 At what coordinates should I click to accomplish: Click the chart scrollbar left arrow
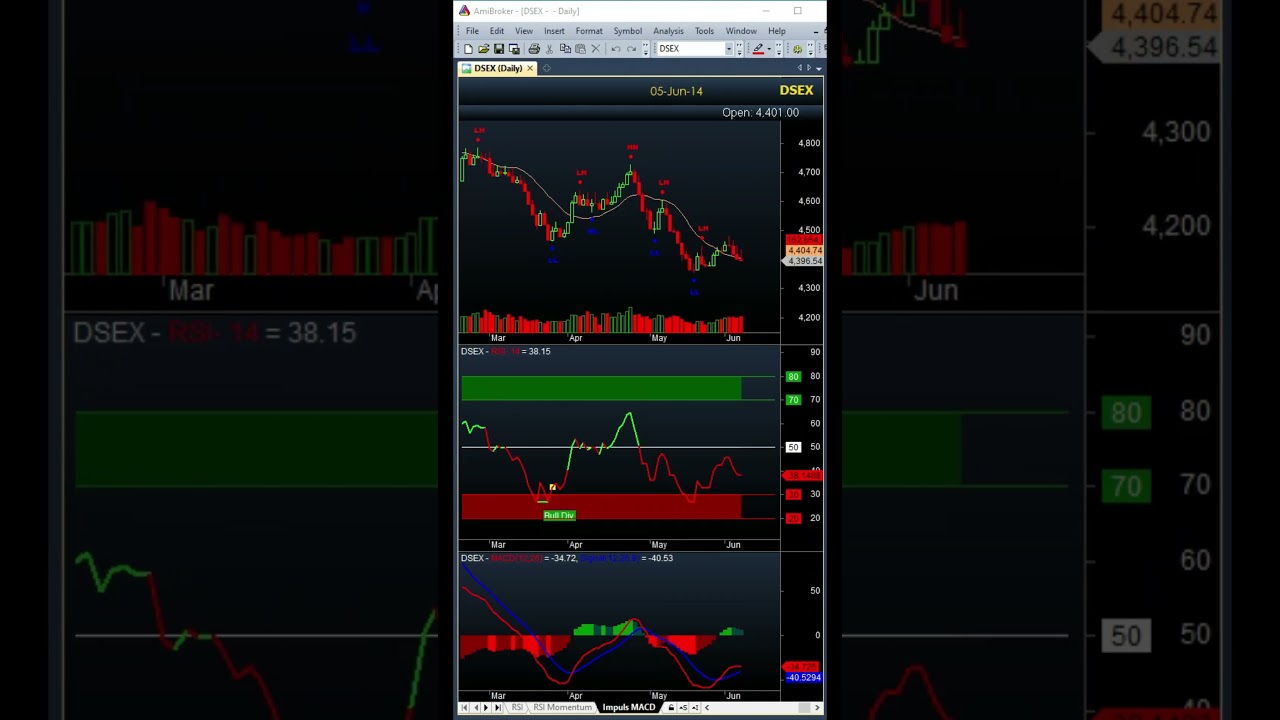[x=707, y=707]
